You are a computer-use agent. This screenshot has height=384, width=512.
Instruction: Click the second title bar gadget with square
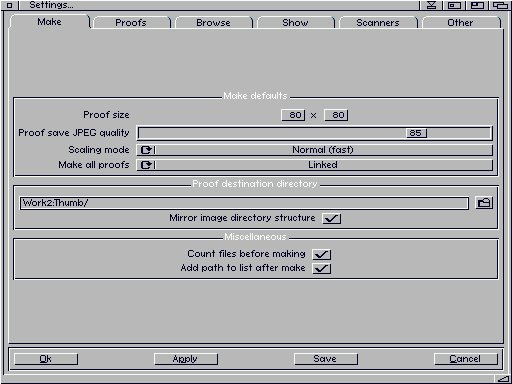click(x=454, y=5)
